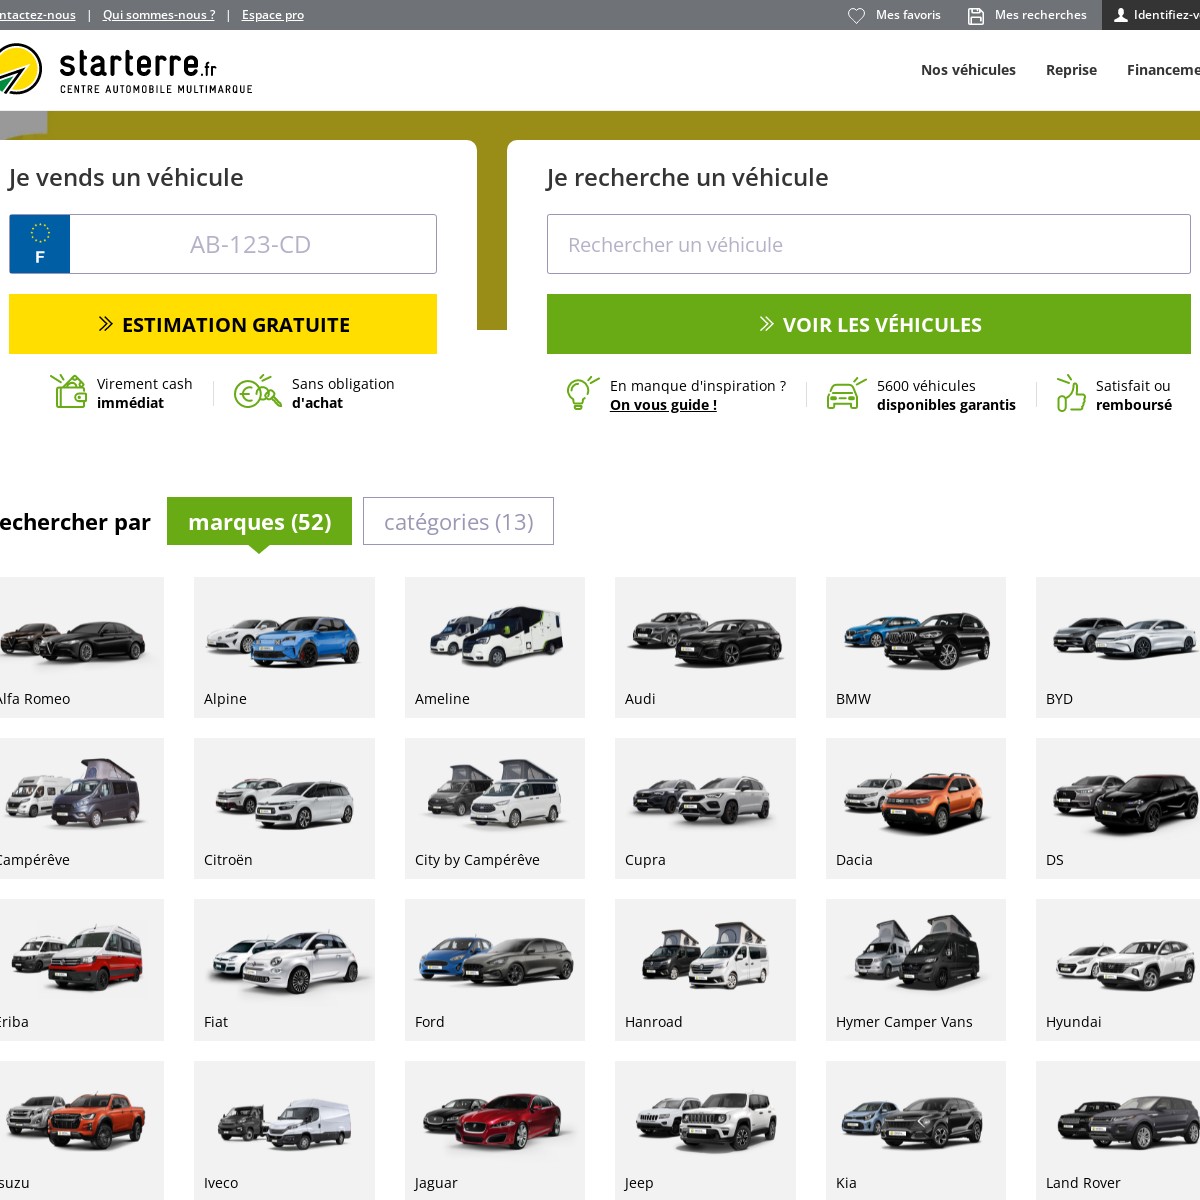This screenshot has width=1200, height=1200.
Task: Click the VOIR LES VÉHICULES button
Action: (x=869, y=324)
